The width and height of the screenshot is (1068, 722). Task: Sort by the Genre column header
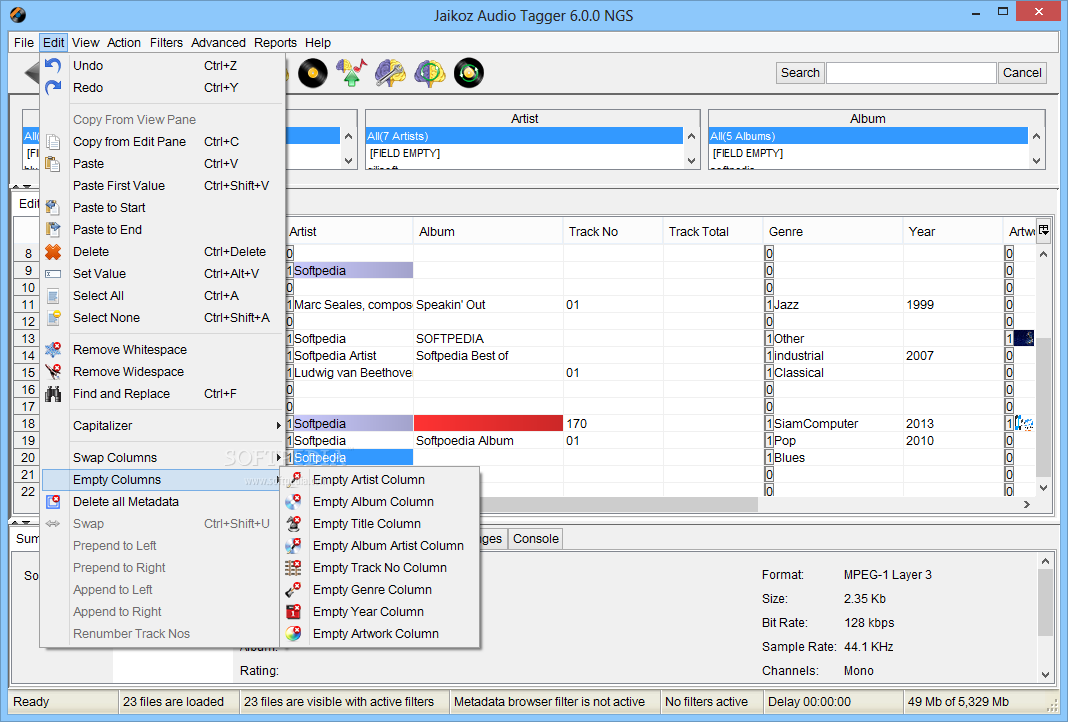832,232
